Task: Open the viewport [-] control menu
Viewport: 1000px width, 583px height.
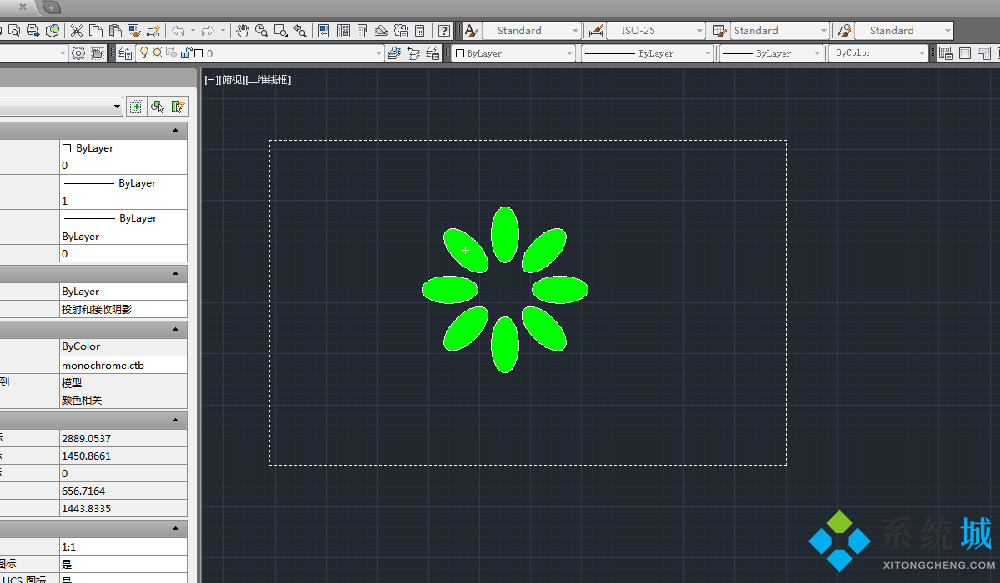Action: 210,79
